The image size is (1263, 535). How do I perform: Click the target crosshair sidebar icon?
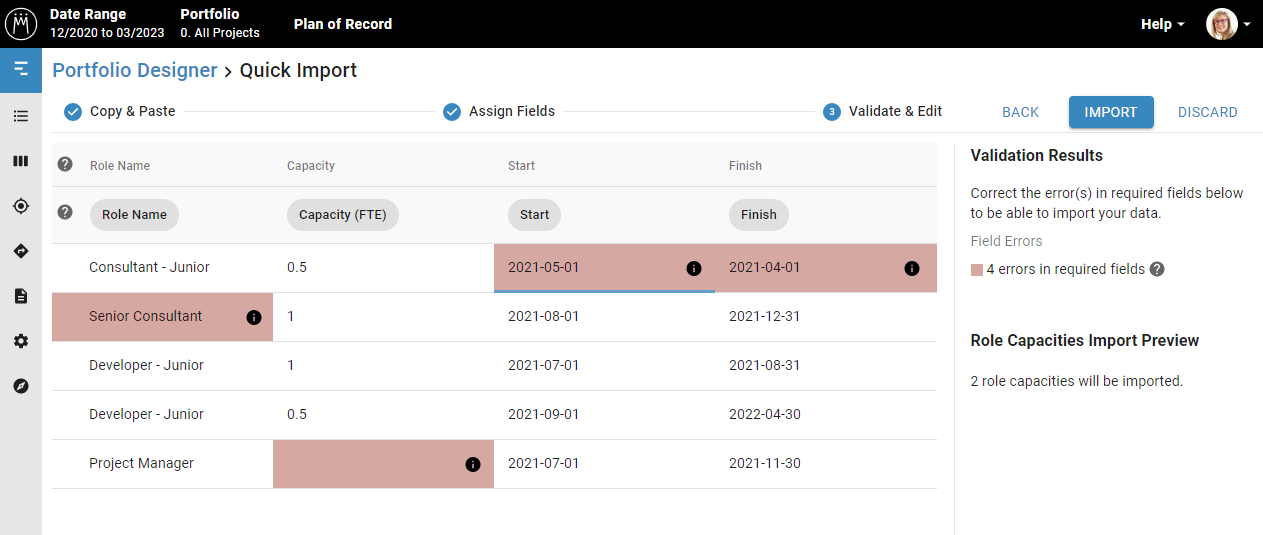21,206
